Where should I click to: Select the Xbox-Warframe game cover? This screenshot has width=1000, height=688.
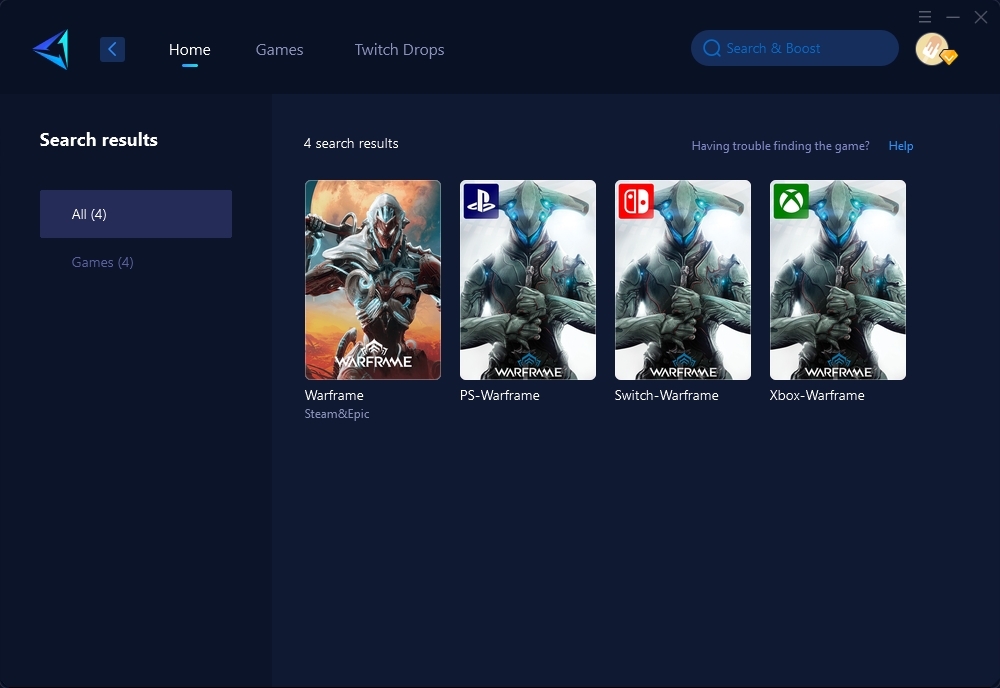pos(838,280)
